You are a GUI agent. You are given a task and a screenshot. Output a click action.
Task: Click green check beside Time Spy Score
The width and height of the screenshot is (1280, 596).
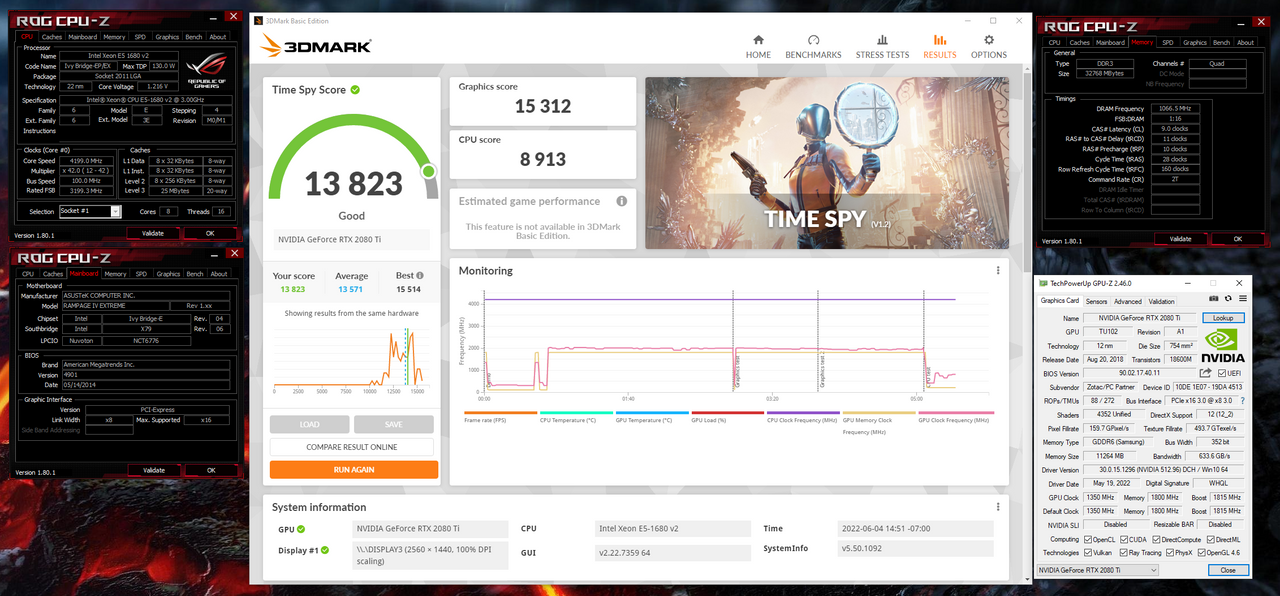pos(355,90)
